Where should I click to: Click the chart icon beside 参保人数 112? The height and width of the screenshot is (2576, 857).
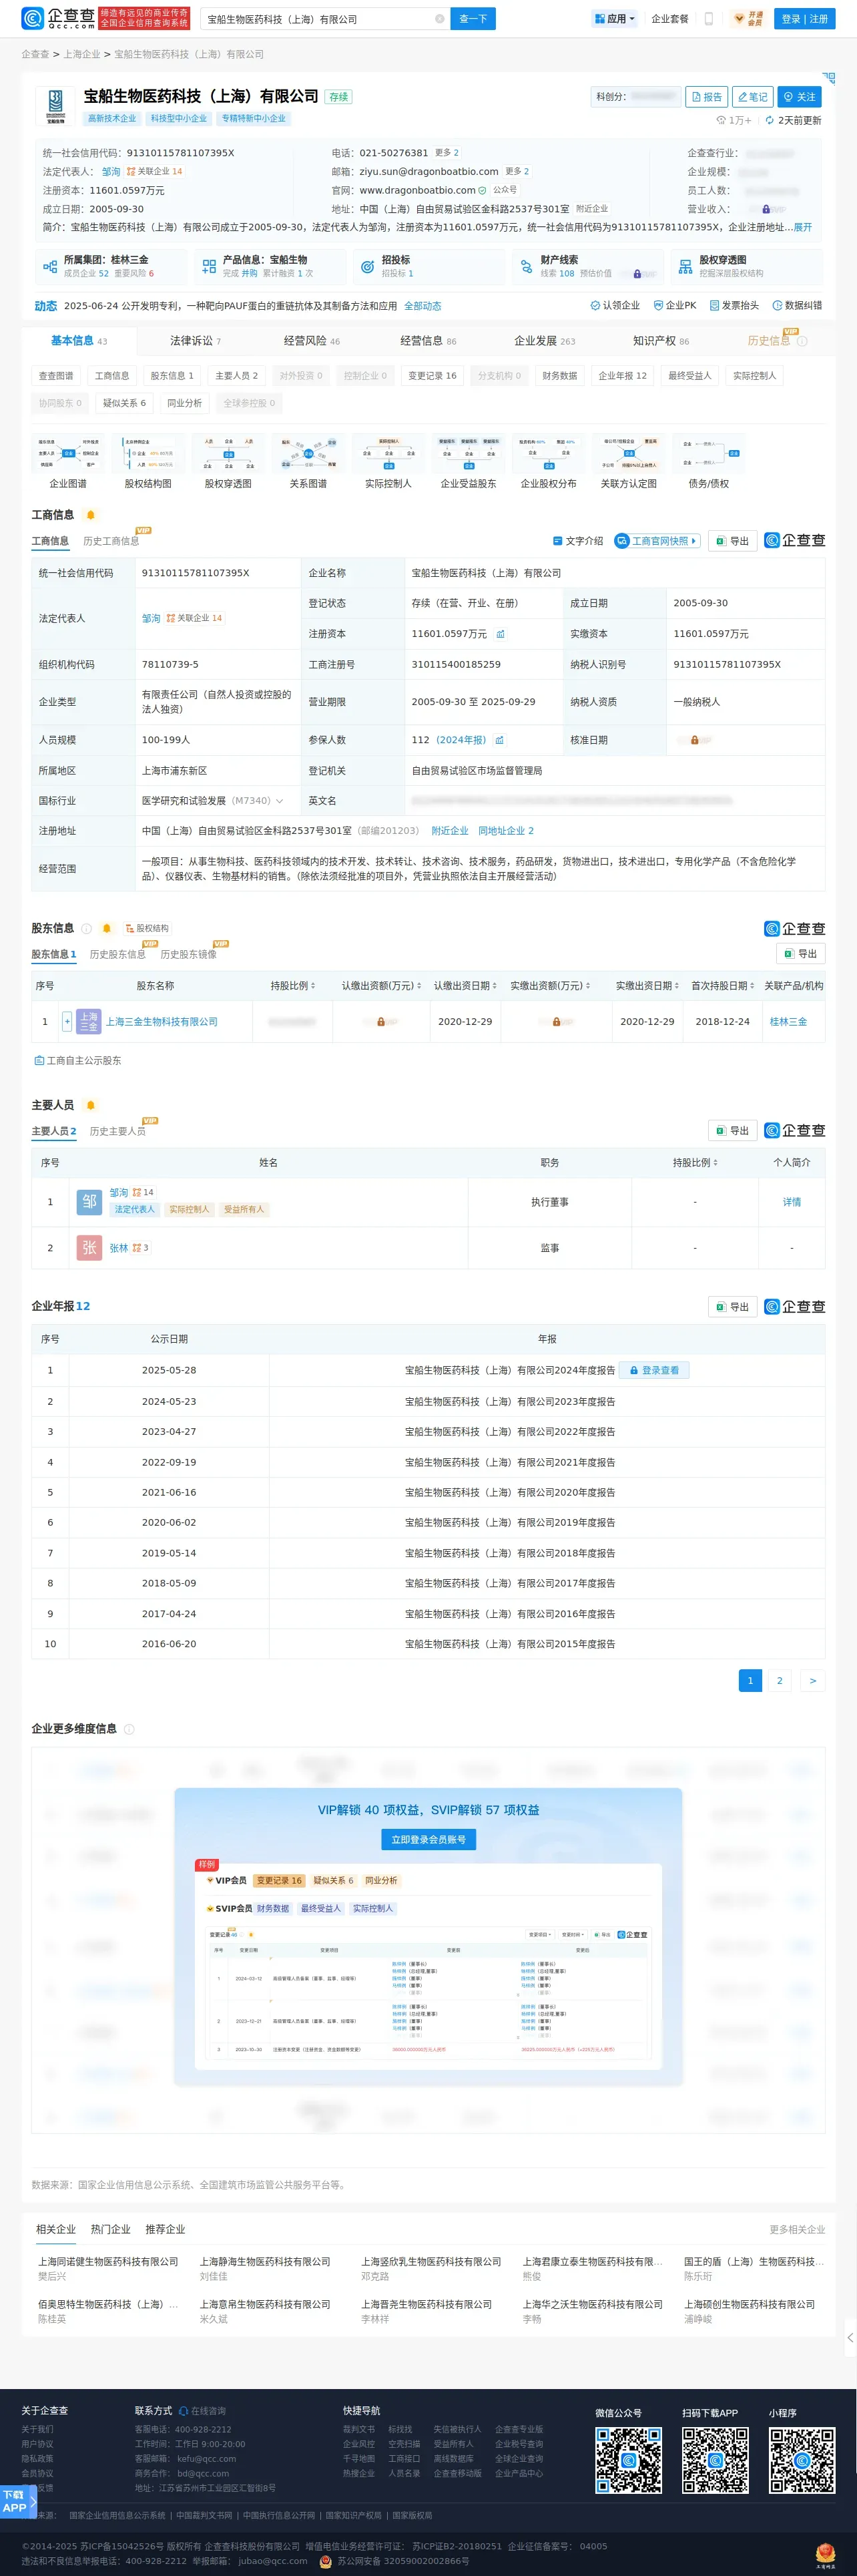coord(499,740)
